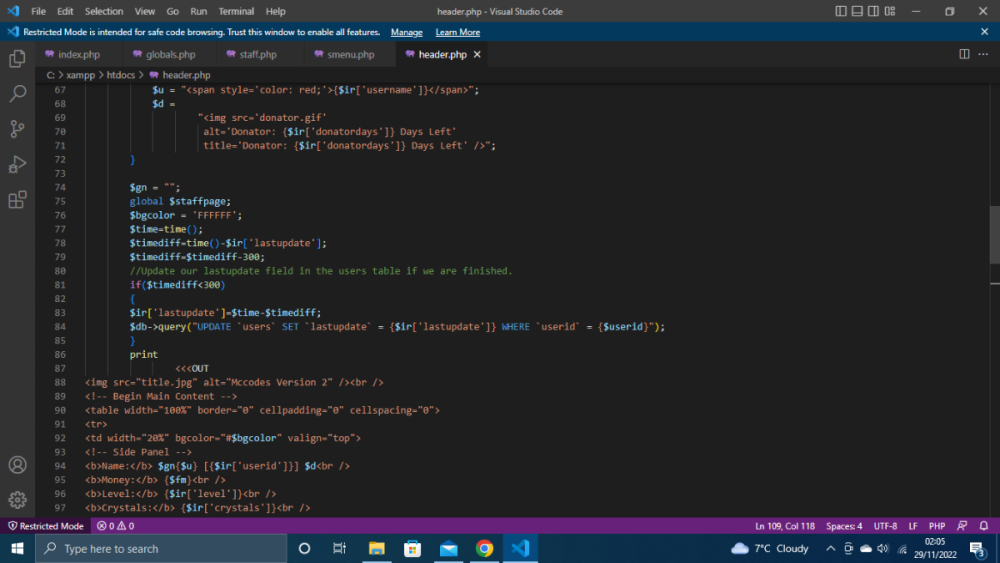Open the UTF-8 encoding selector
This screenshot has width=1000, height=563.
[885, 526]
